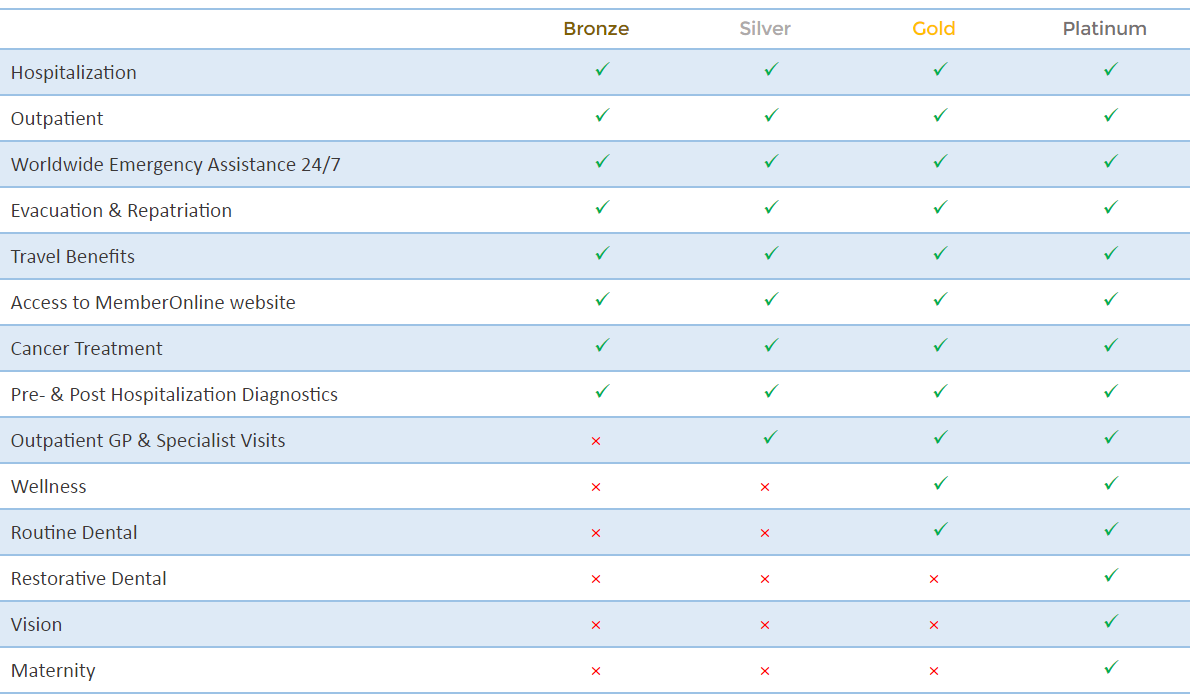Select the Silver red cross for Maternity

(765, 672)
